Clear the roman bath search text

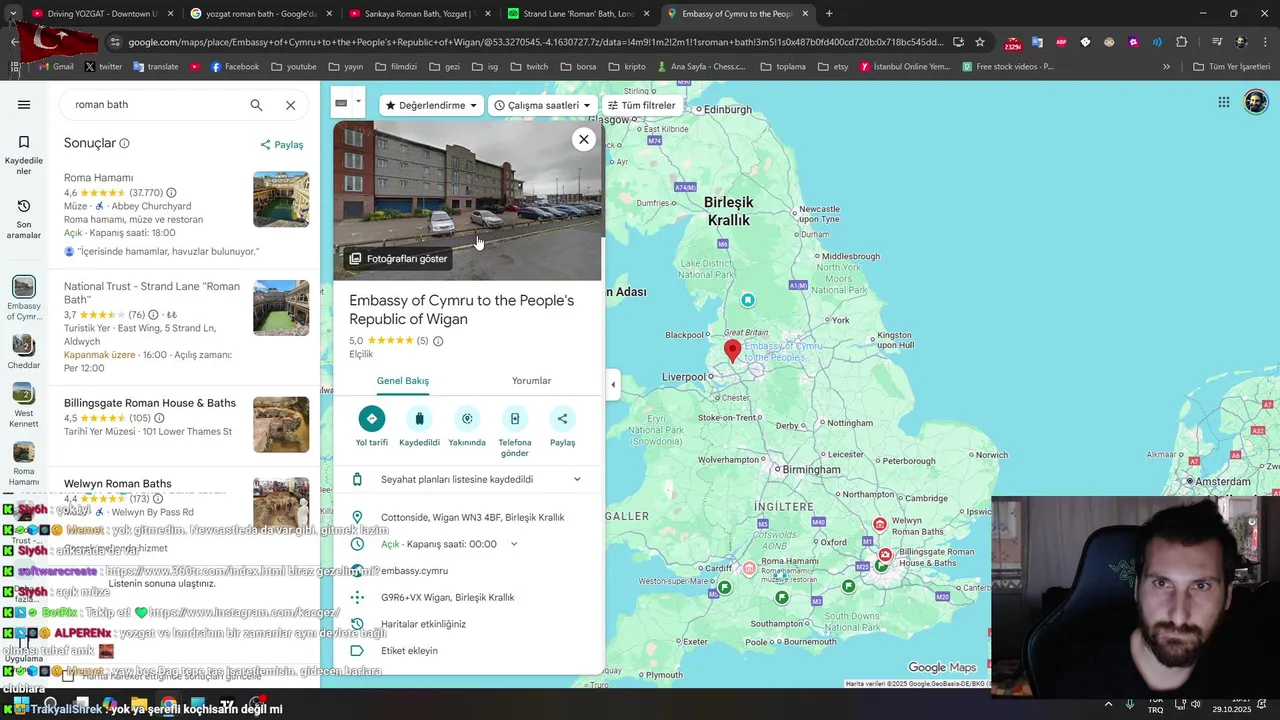click(290, 105)
